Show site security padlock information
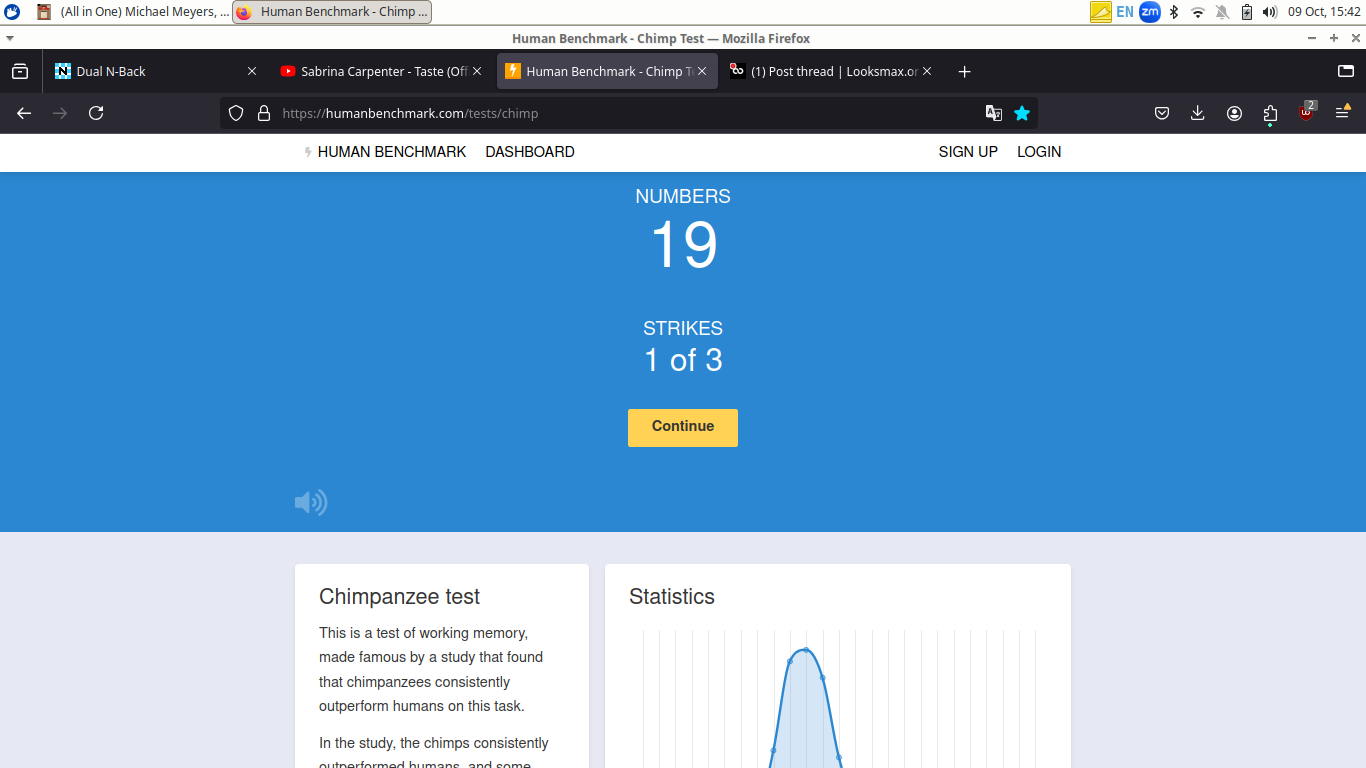Image resolution: width=1366 pixels, height=768 pixels. pyautogui.click(x=264, y=113)
